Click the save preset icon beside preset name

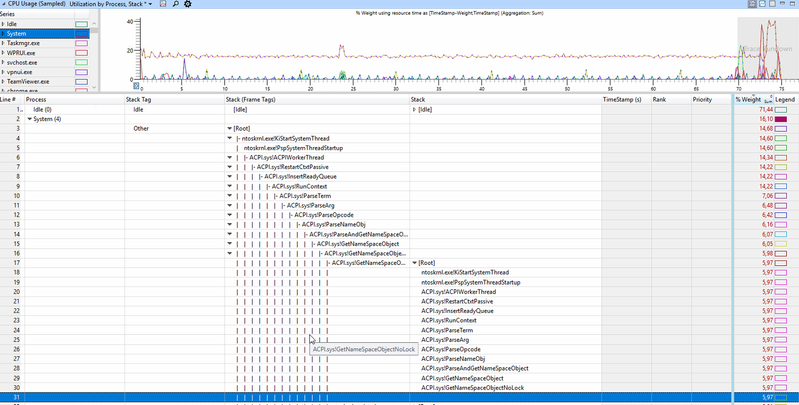(165, 5)
